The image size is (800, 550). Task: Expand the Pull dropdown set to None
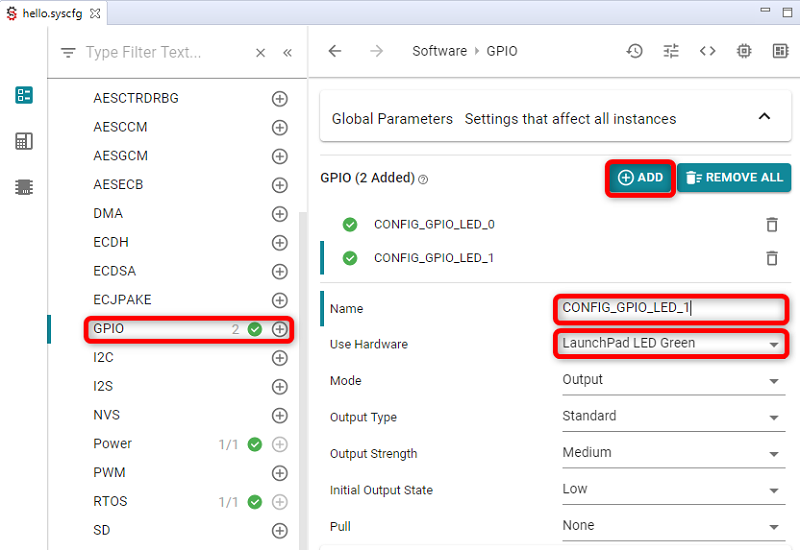670,526
